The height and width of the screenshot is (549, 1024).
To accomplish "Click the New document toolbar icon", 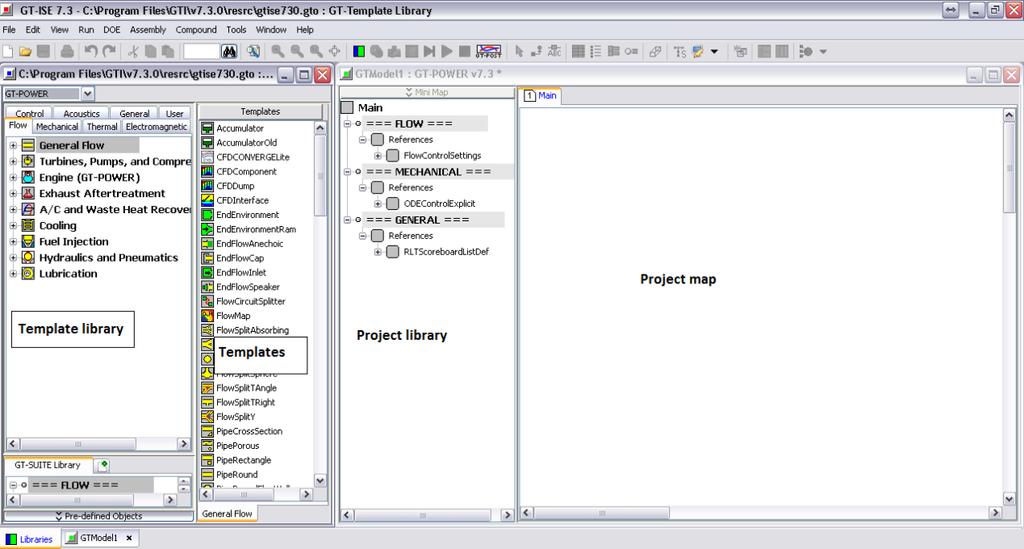I will pos(8,51).
